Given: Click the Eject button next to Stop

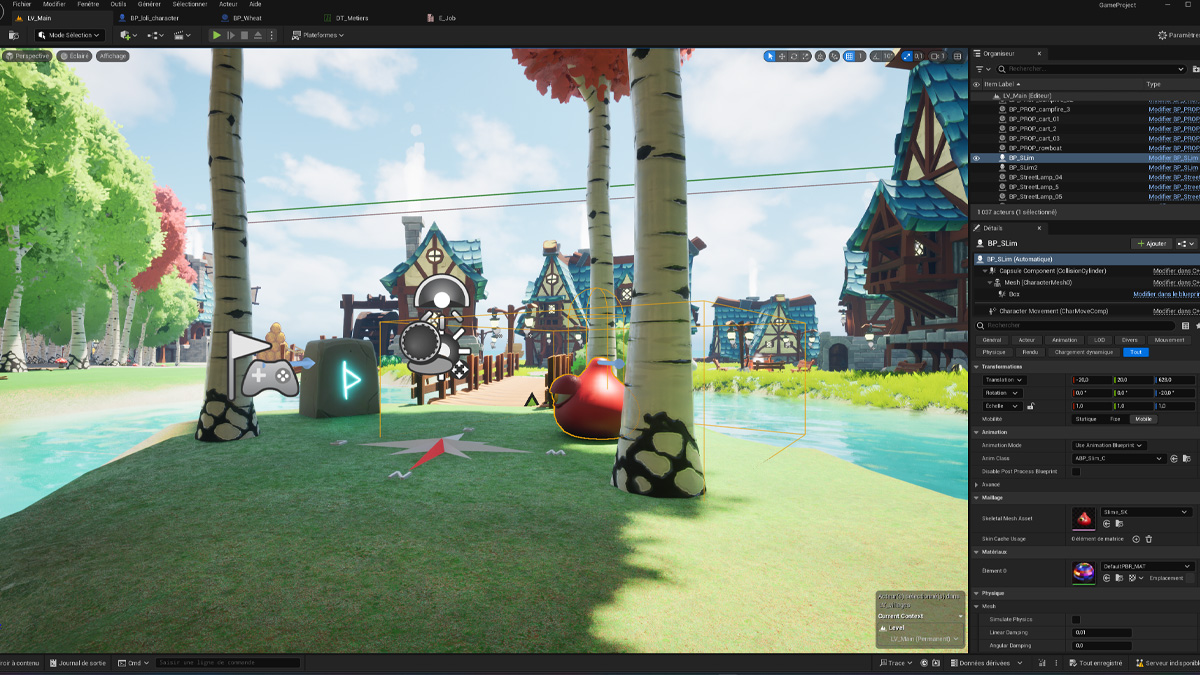Looking at the screenshot, I should point(258,35).
